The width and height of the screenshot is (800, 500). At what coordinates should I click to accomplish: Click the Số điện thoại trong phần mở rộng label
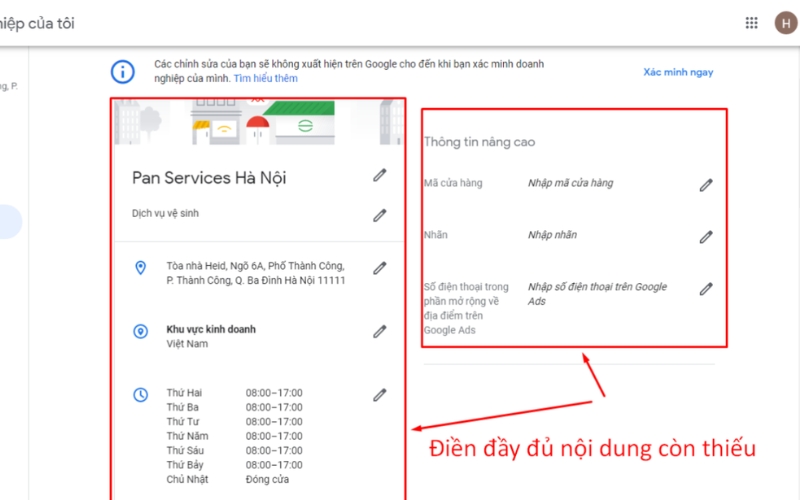[466, 308]
